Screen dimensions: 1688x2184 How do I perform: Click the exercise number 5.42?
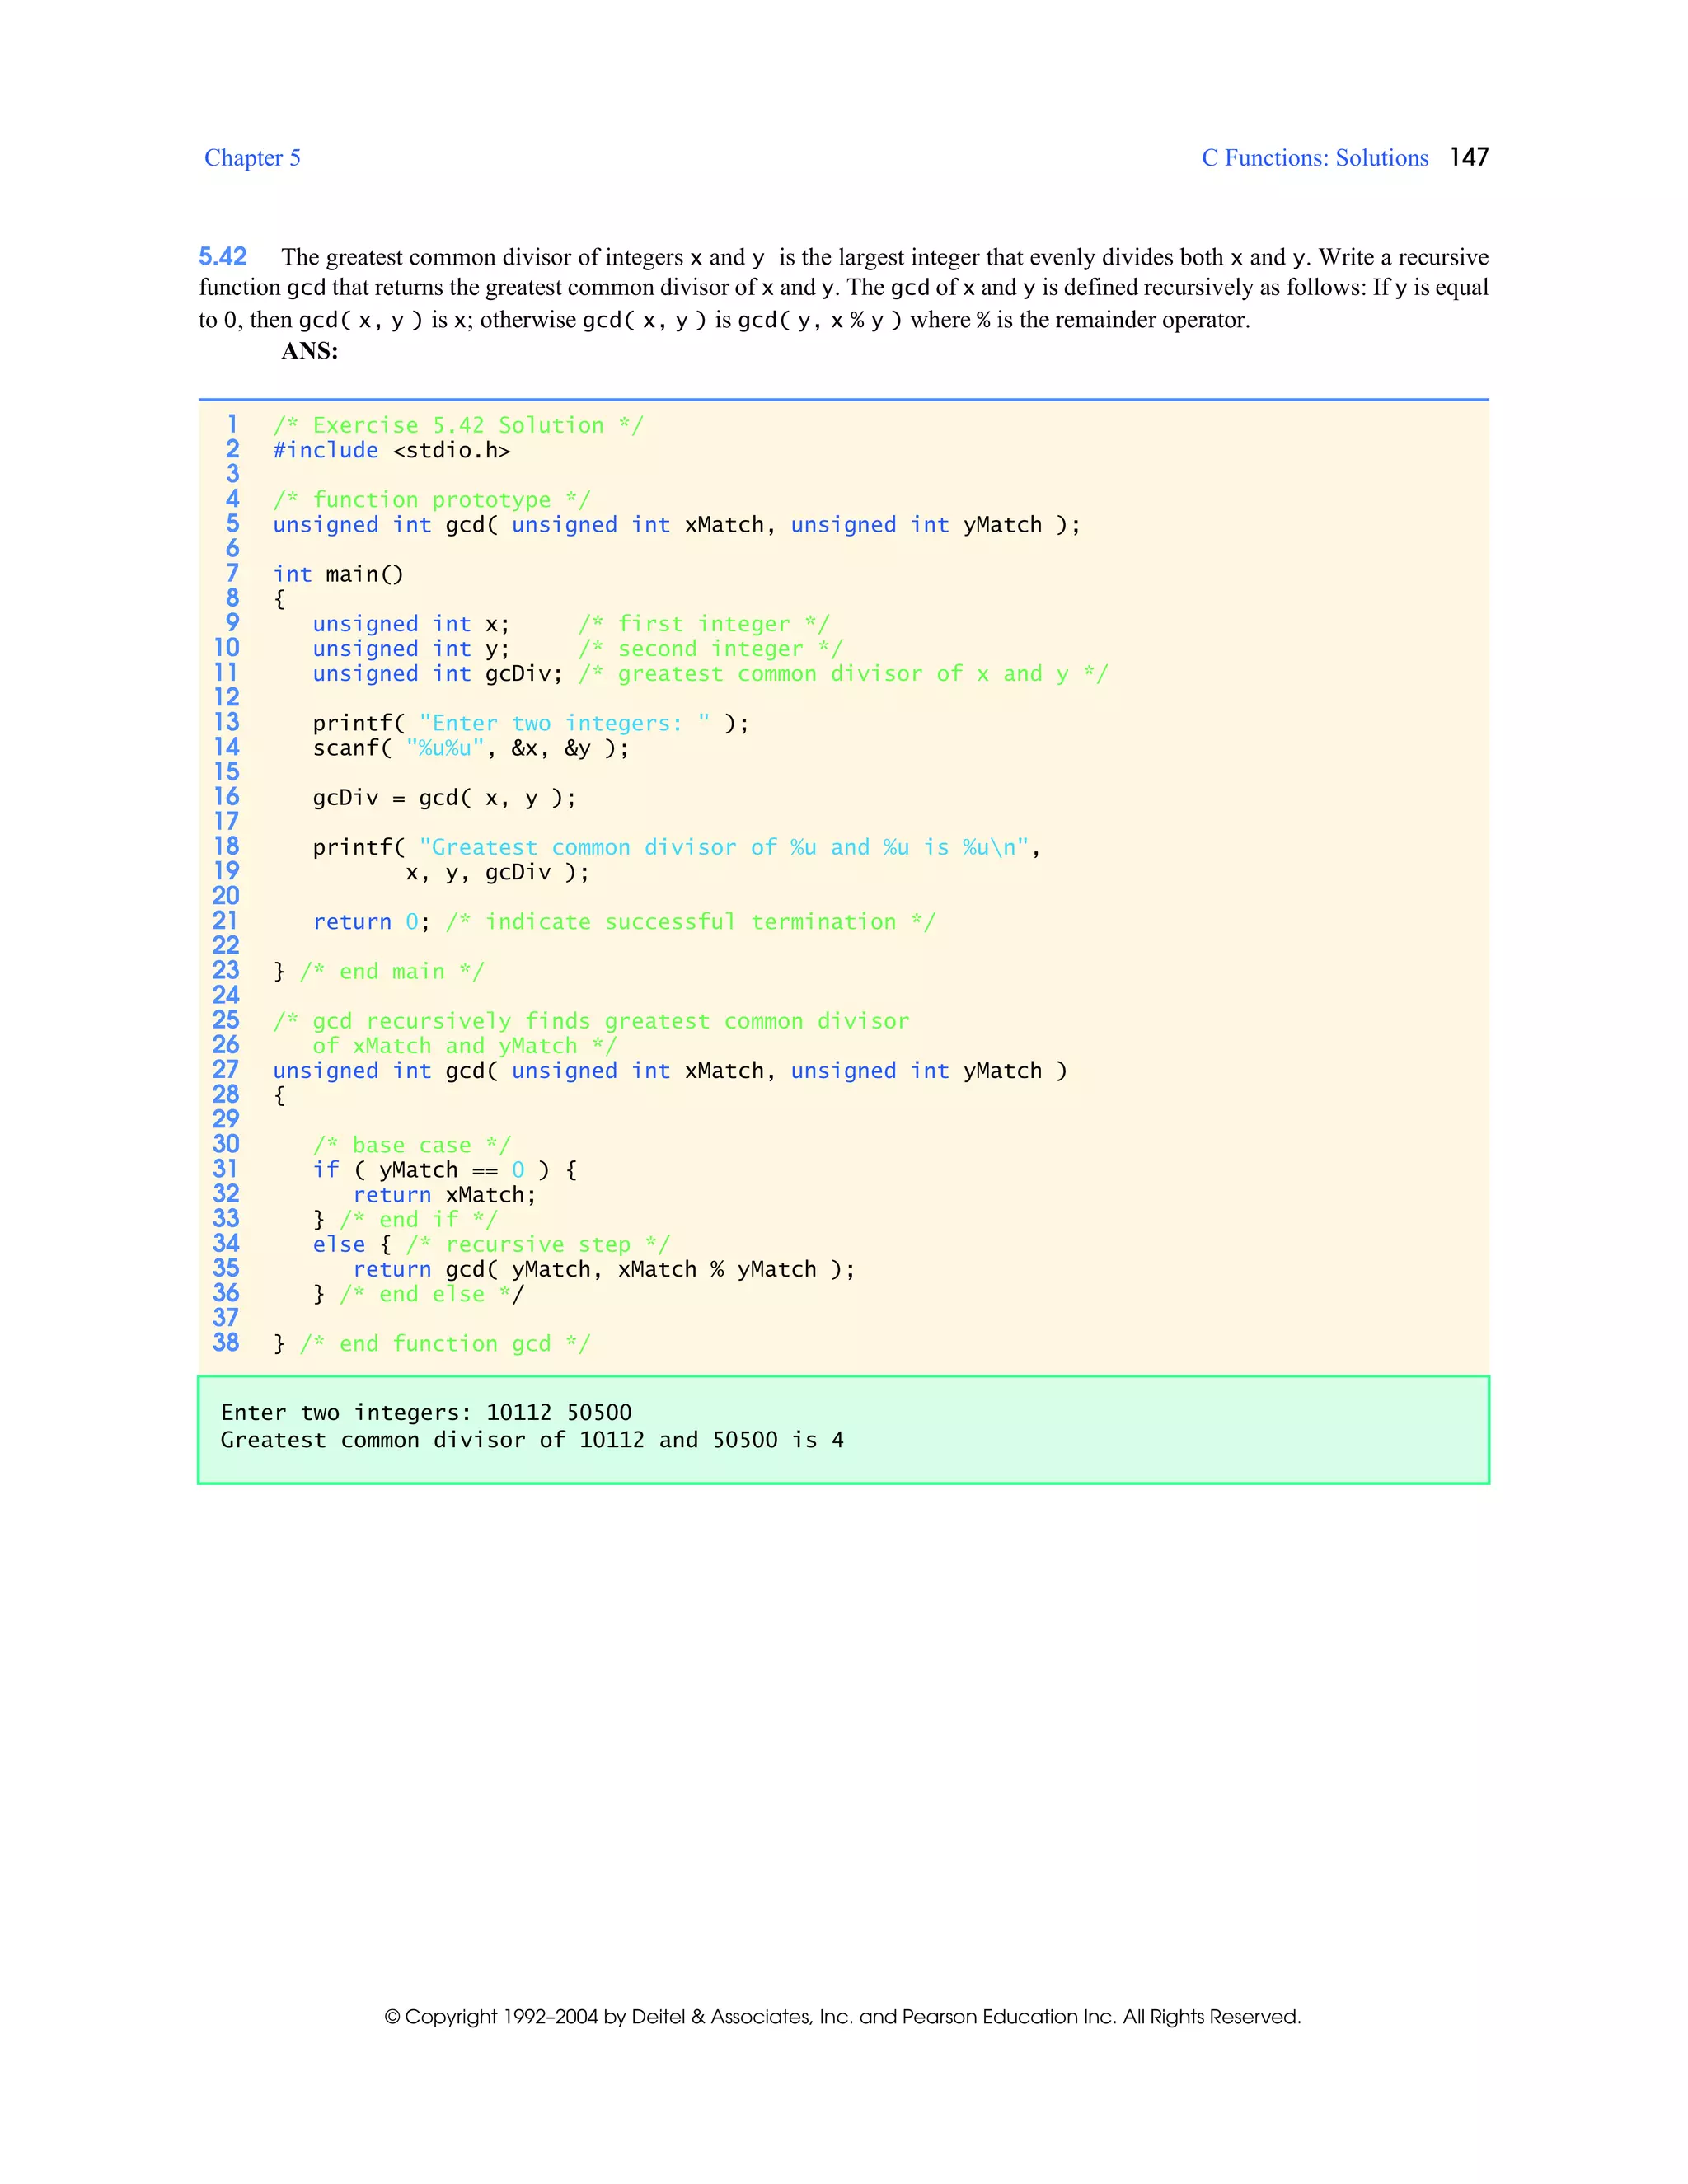point(223,256)
